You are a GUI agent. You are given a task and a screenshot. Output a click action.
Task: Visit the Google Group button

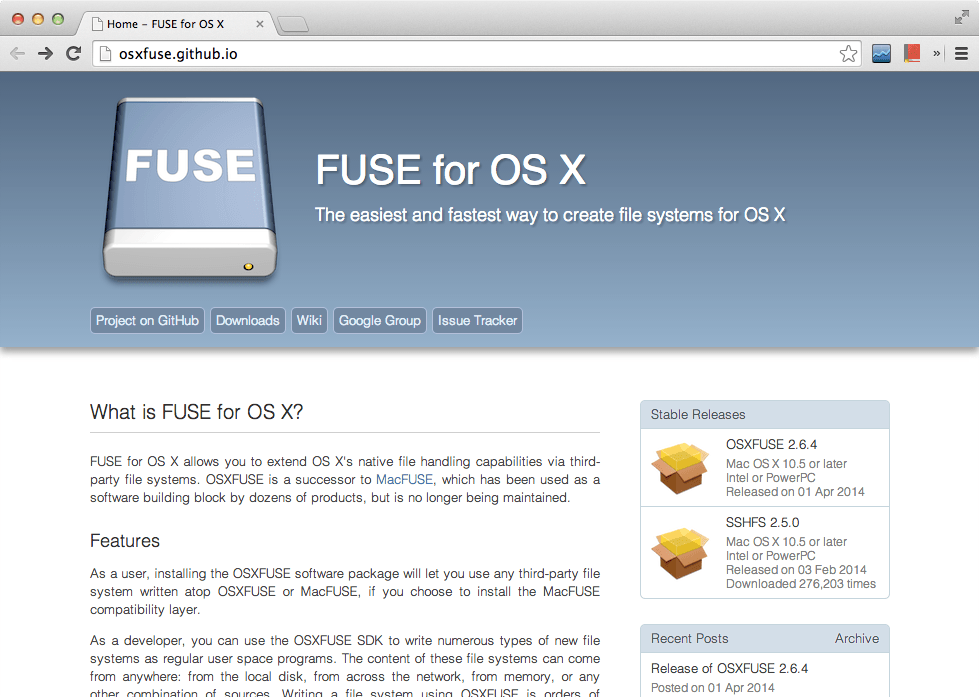pos(380,320)
